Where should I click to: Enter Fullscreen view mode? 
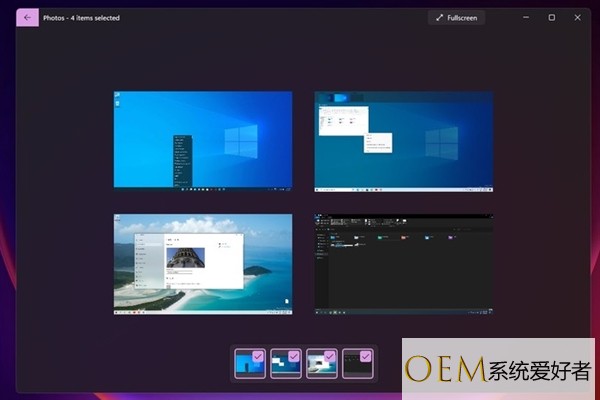coord(456,17)
